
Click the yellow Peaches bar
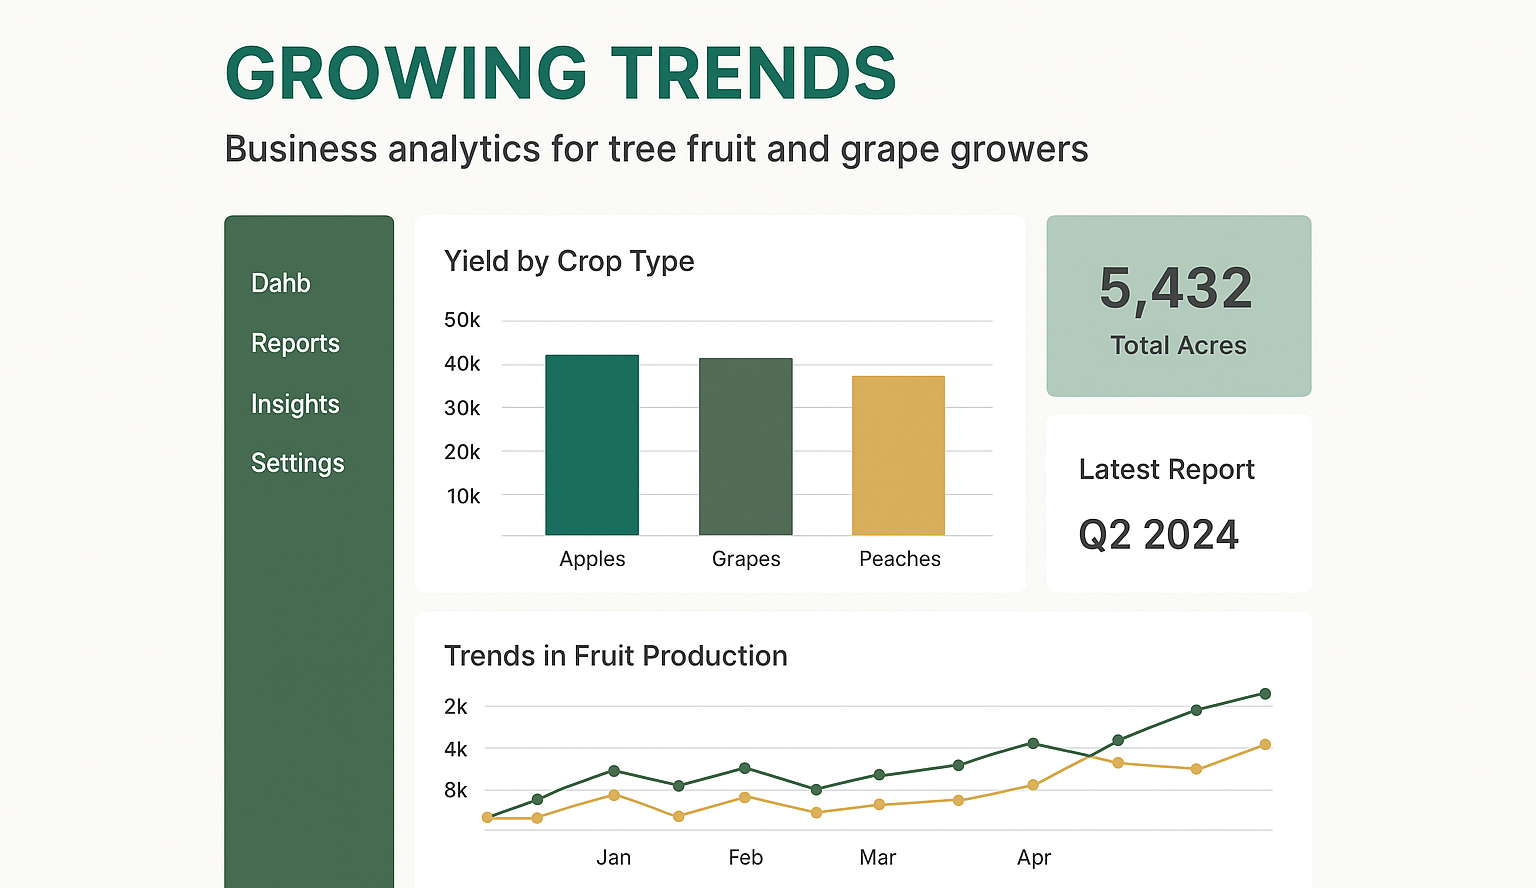898,455
